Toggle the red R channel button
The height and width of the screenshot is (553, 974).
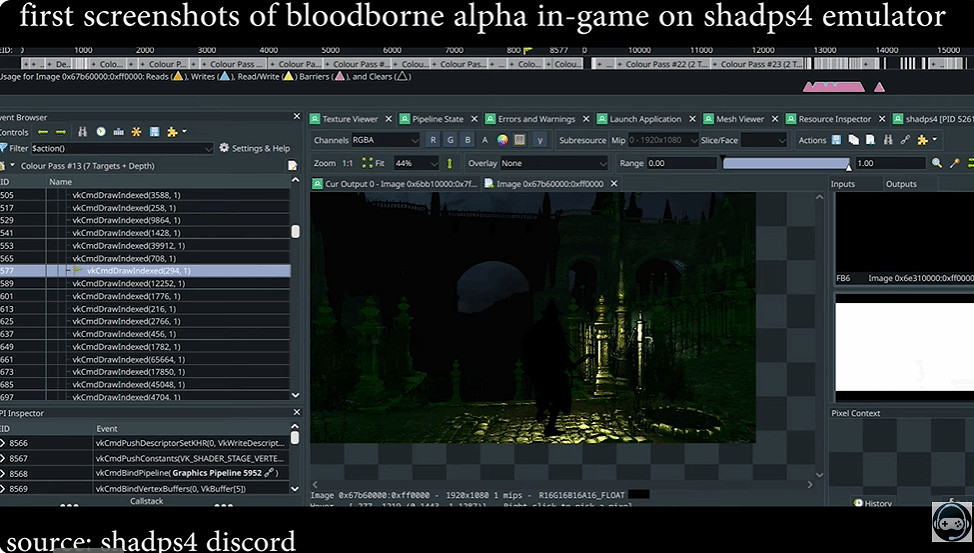(433, 140)
